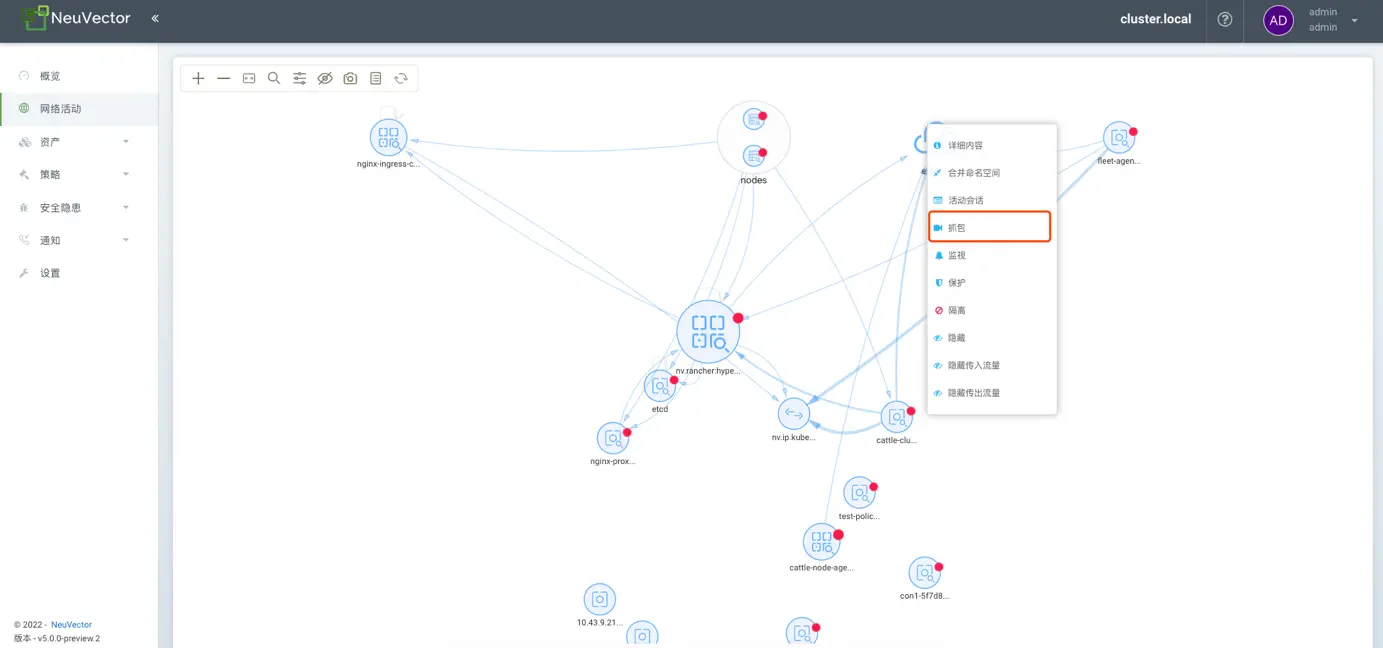The height and width of the screenshot is (648, 1383).
Task: Click the fit-to-screen toolbar icon
Action: pos(249,78)
